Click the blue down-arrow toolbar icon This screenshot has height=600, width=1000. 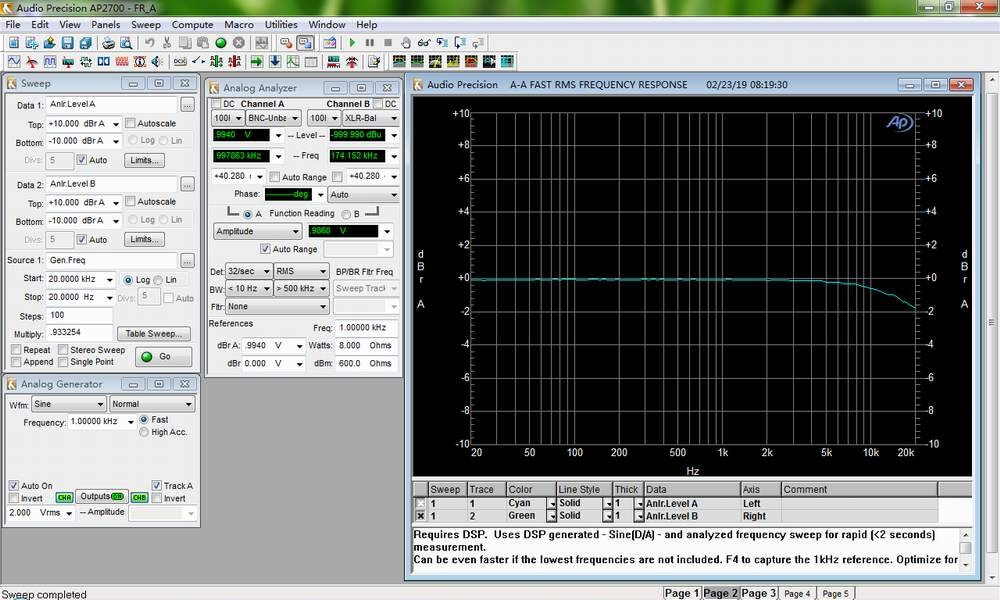275,62
